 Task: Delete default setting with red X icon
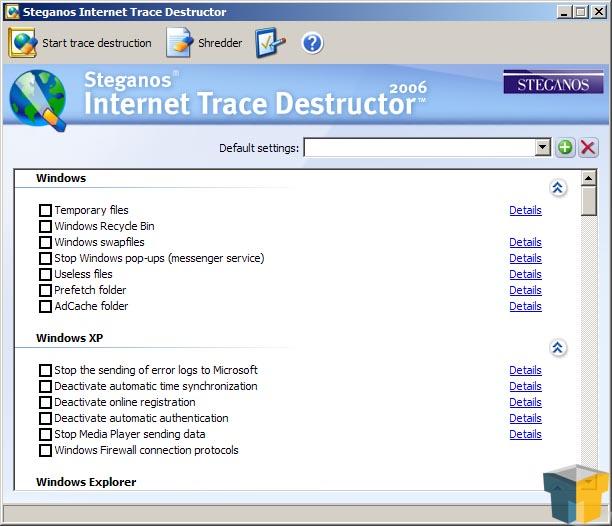coord(588,147)
